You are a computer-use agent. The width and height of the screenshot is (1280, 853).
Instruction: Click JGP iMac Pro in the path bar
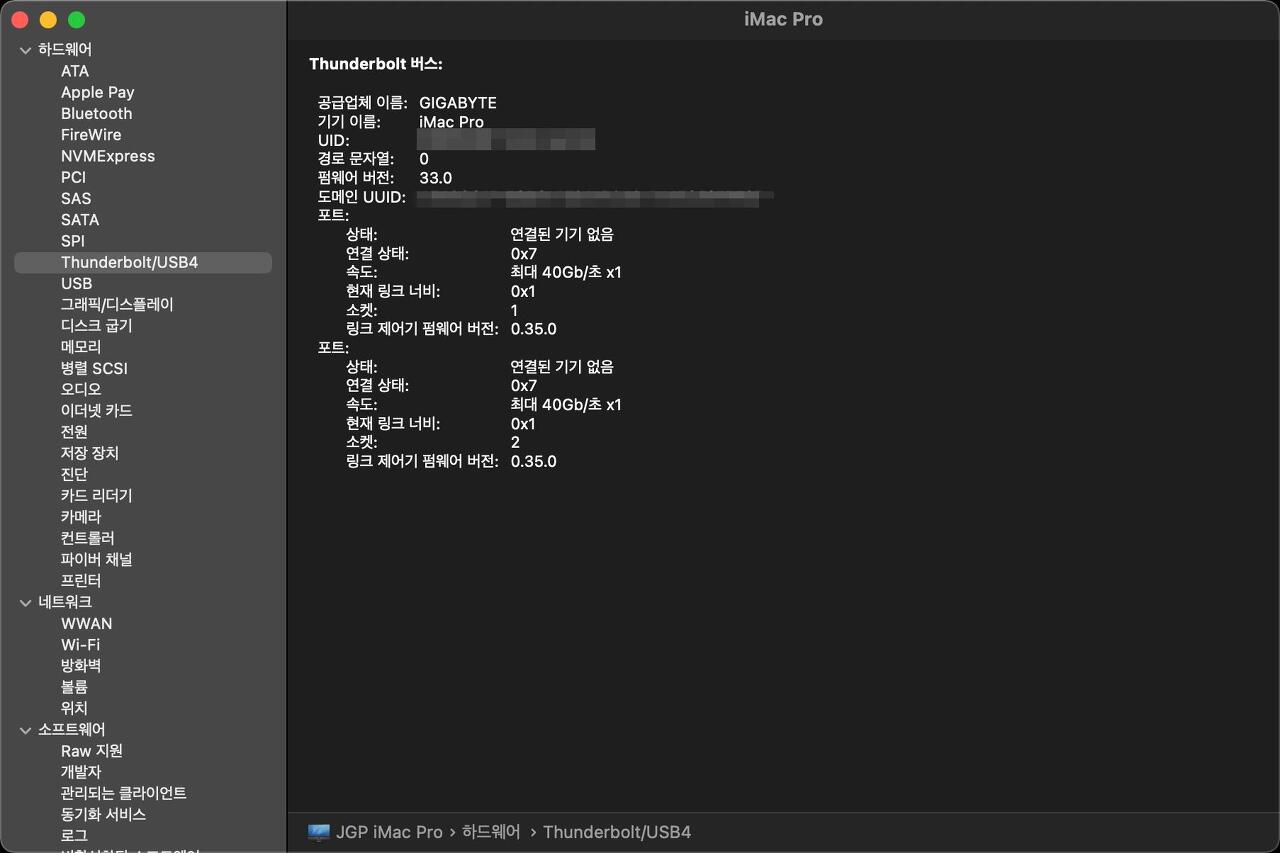[389, 832]
